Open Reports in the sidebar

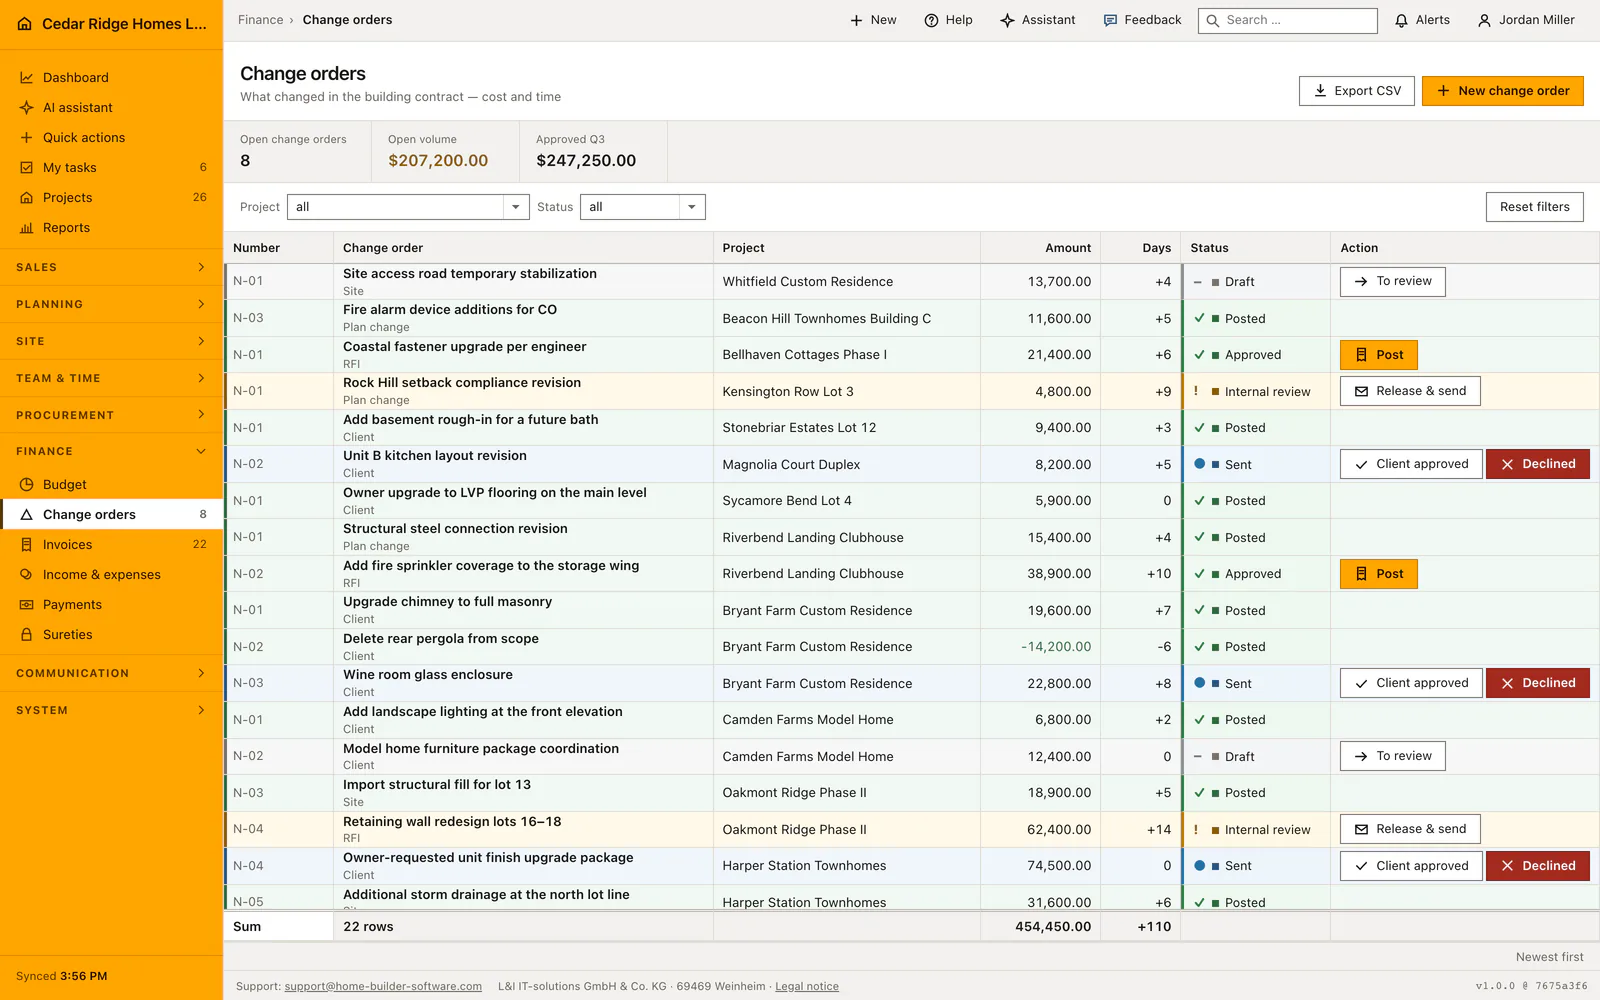(111, 227)
